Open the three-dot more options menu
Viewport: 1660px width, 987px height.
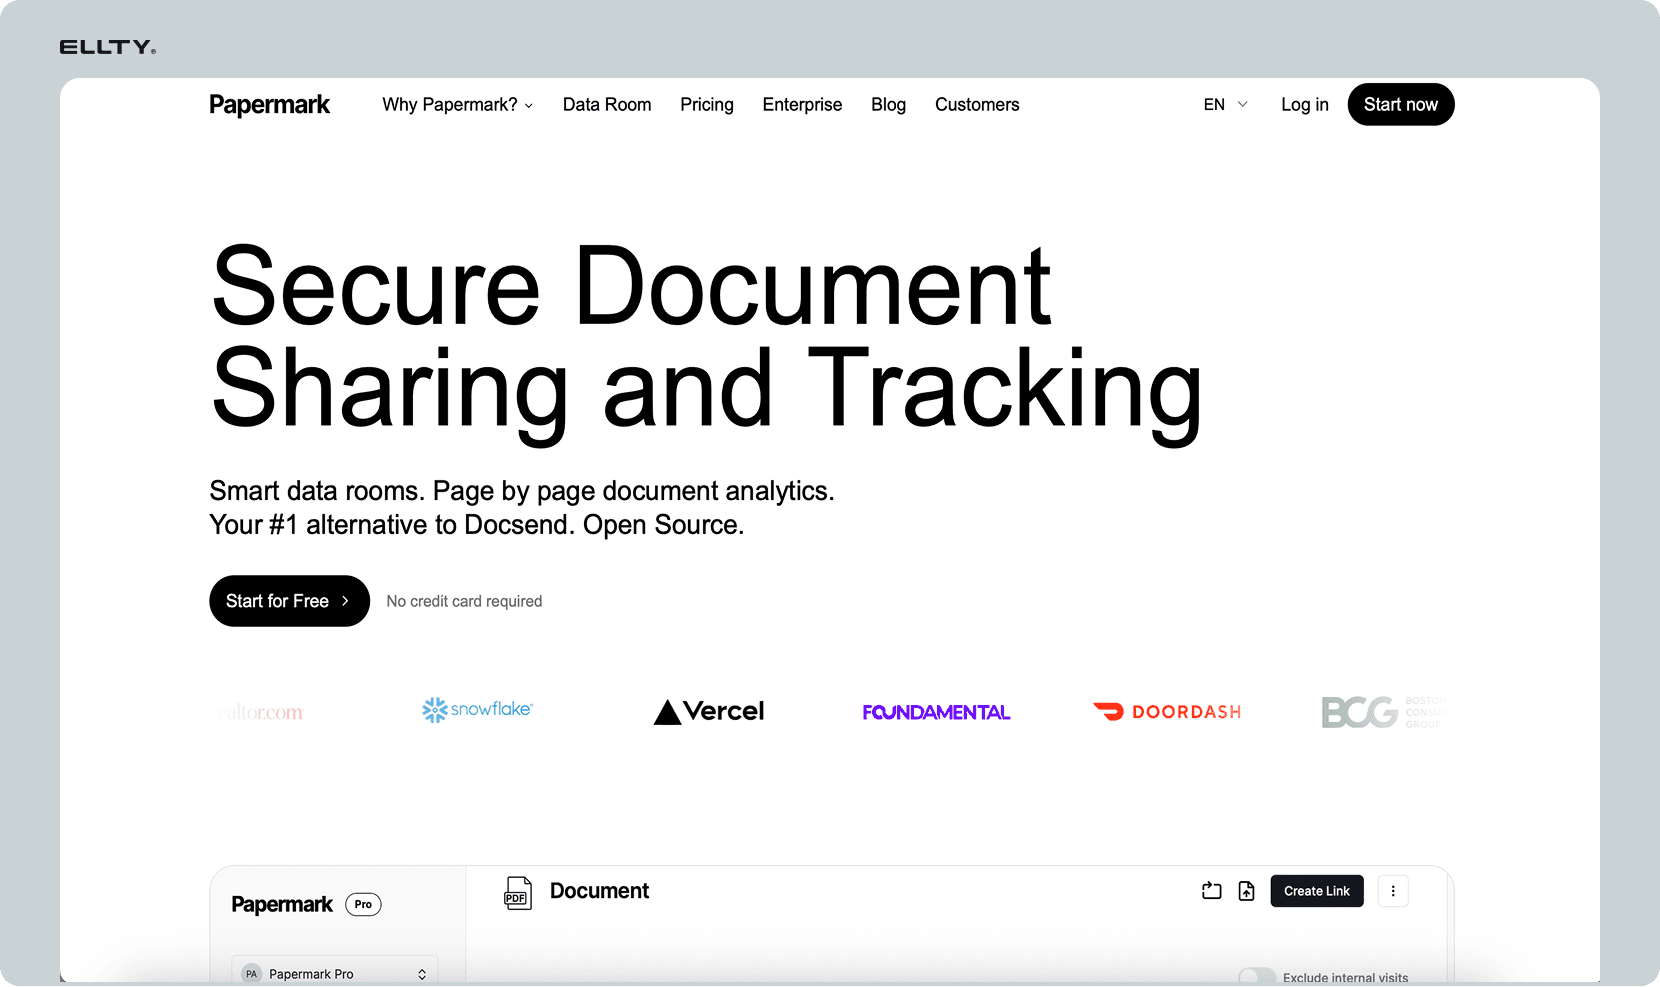point(1393,891)
